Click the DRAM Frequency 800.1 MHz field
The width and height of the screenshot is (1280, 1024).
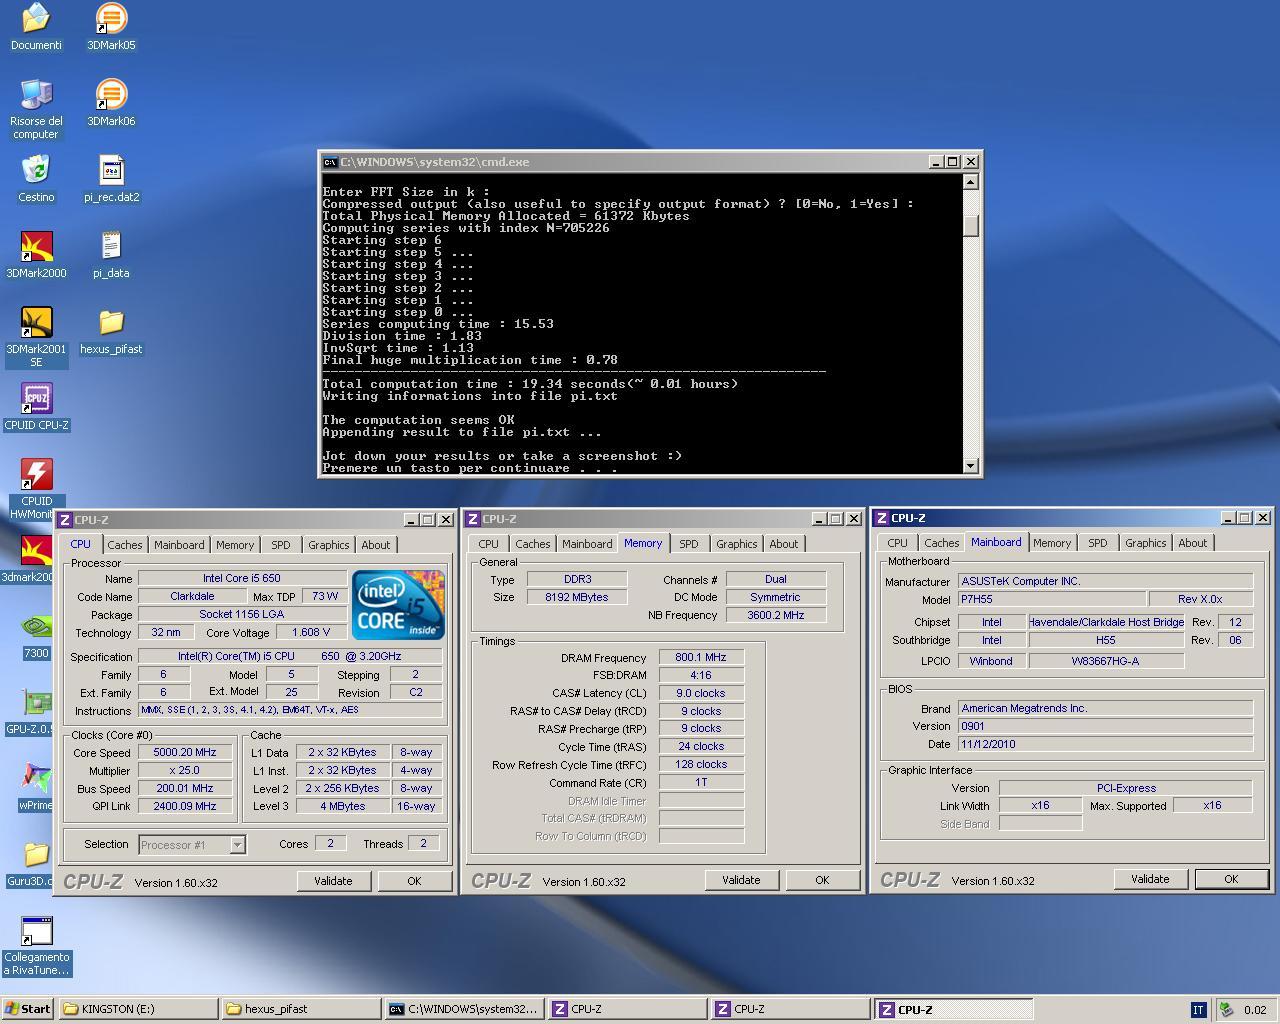click(x=701, y=657)
